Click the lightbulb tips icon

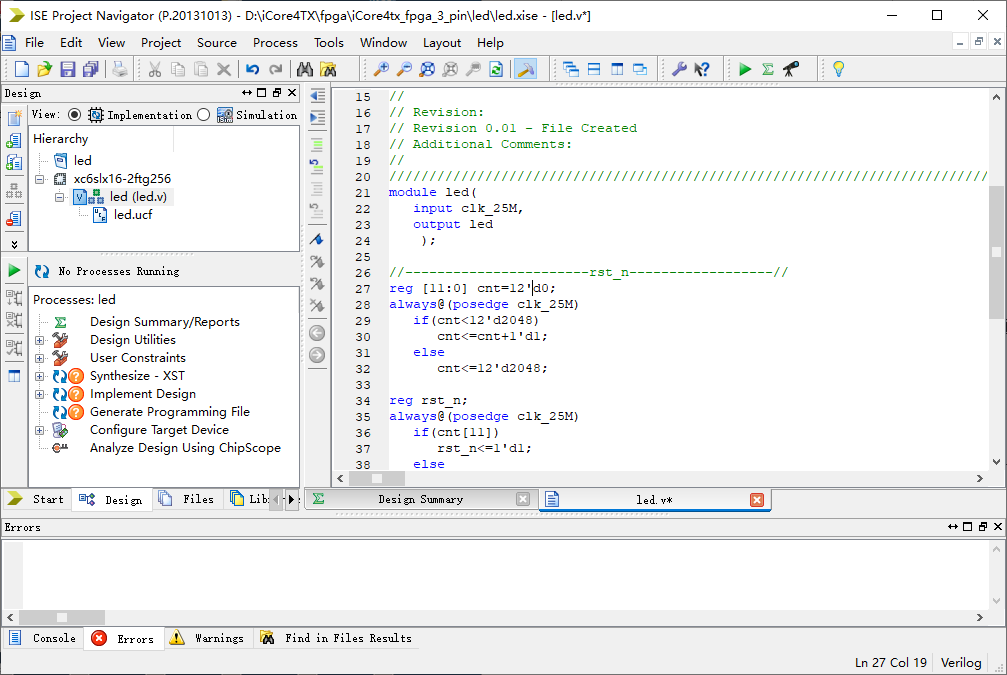click(838, 69)
